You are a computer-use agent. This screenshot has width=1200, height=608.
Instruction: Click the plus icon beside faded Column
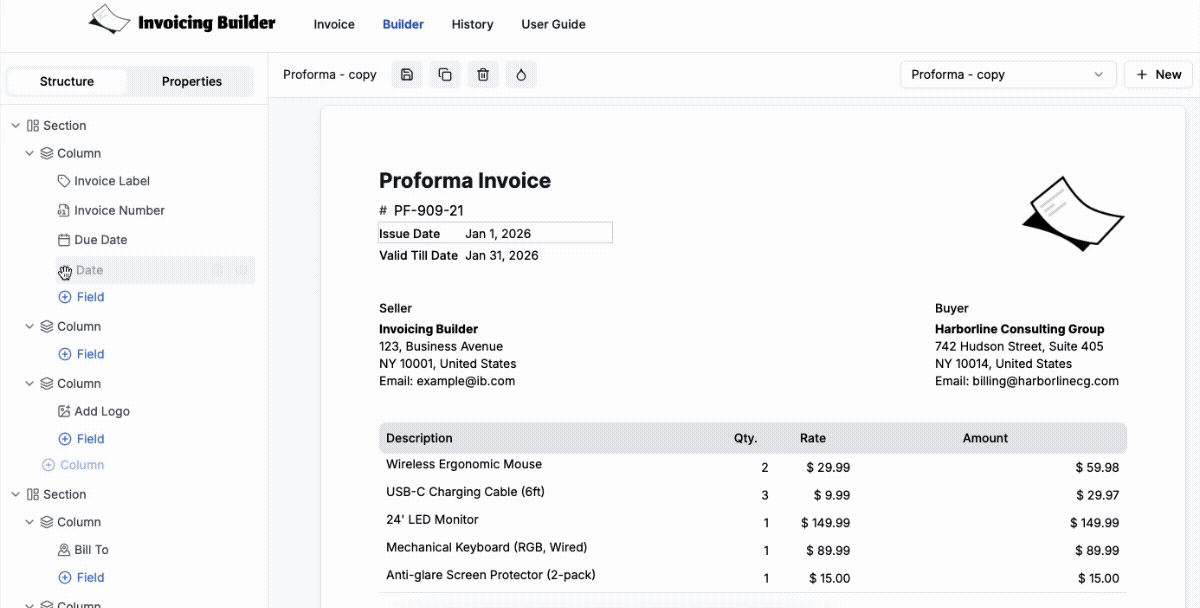[x=48, y=465]
